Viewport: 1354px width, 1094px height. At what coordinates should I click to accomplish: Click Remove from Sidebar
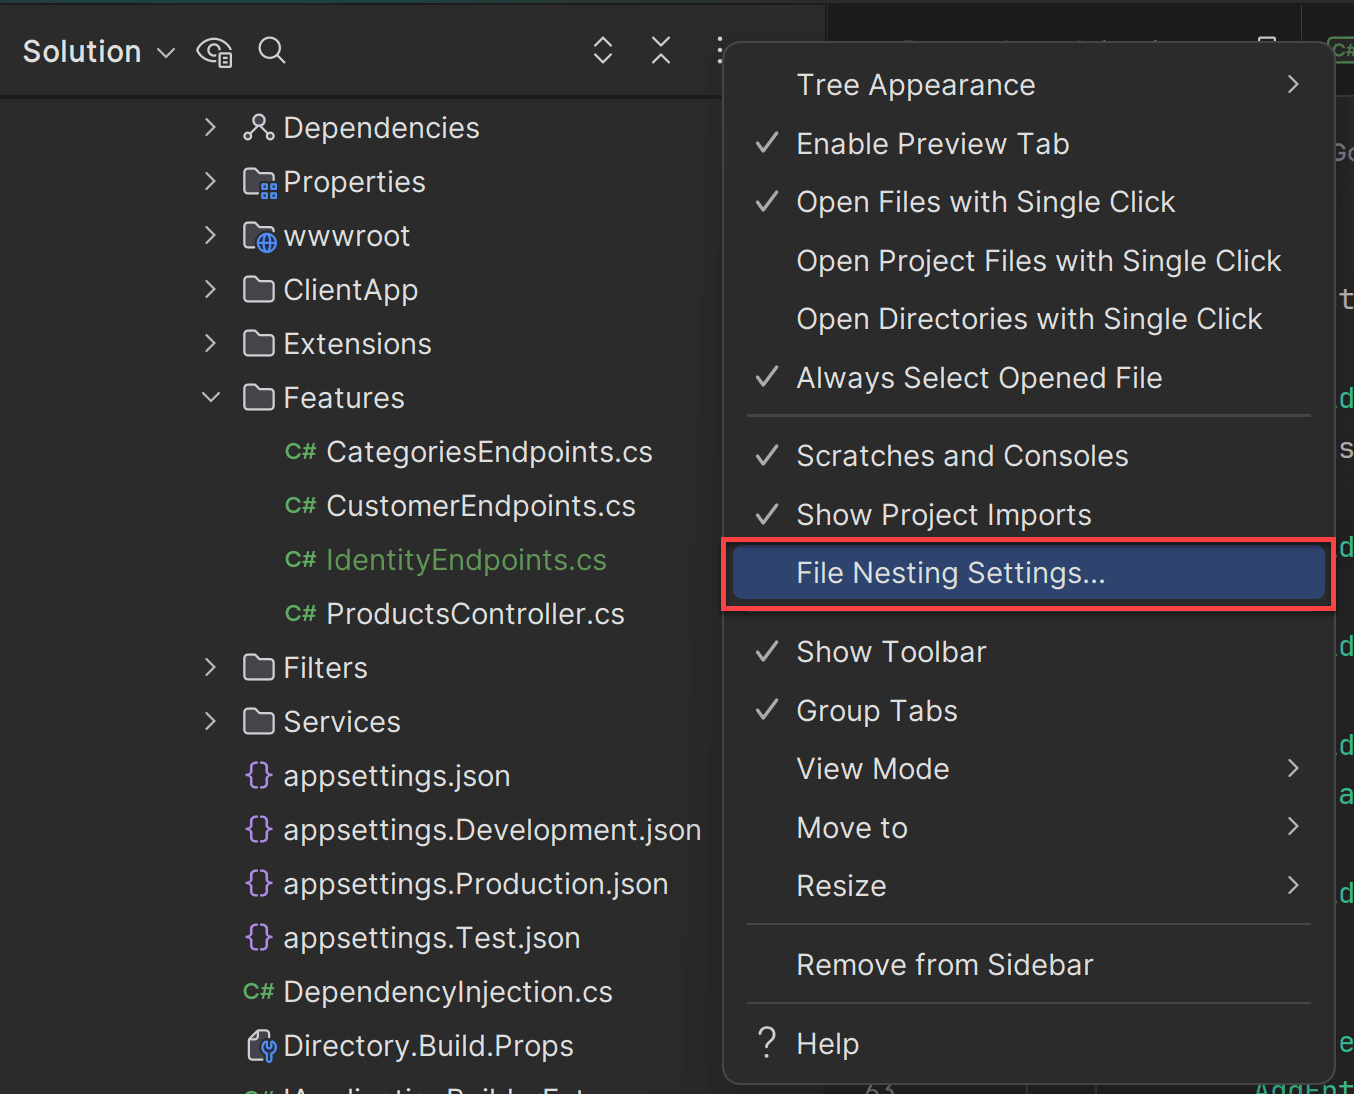pyautogui.click(x=944, y=964)
